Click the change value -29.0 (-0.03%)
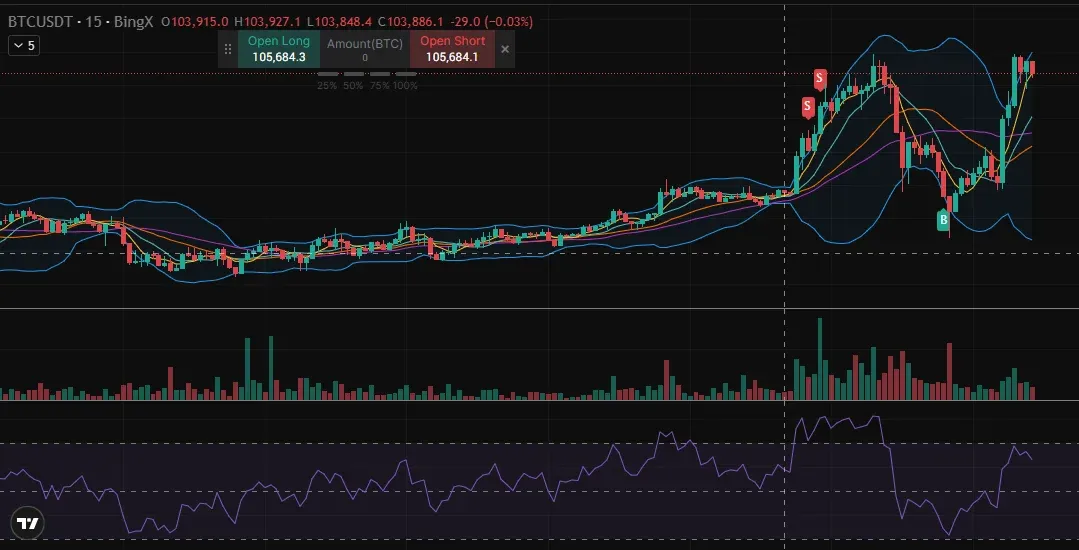The width and height of the screenshot is (1079, 550). [491, 21]
